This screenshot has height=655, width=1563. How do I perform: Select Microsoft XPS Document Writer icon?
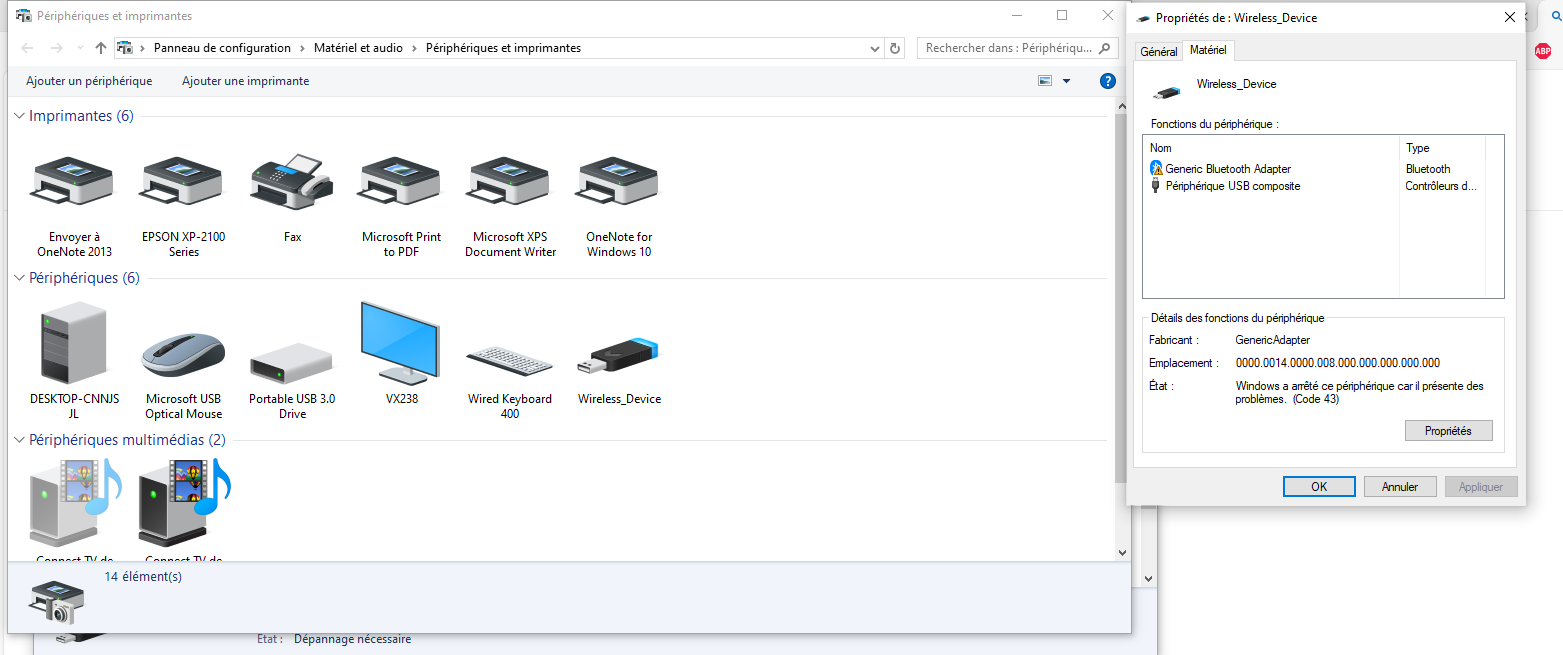tap(510, 181)
